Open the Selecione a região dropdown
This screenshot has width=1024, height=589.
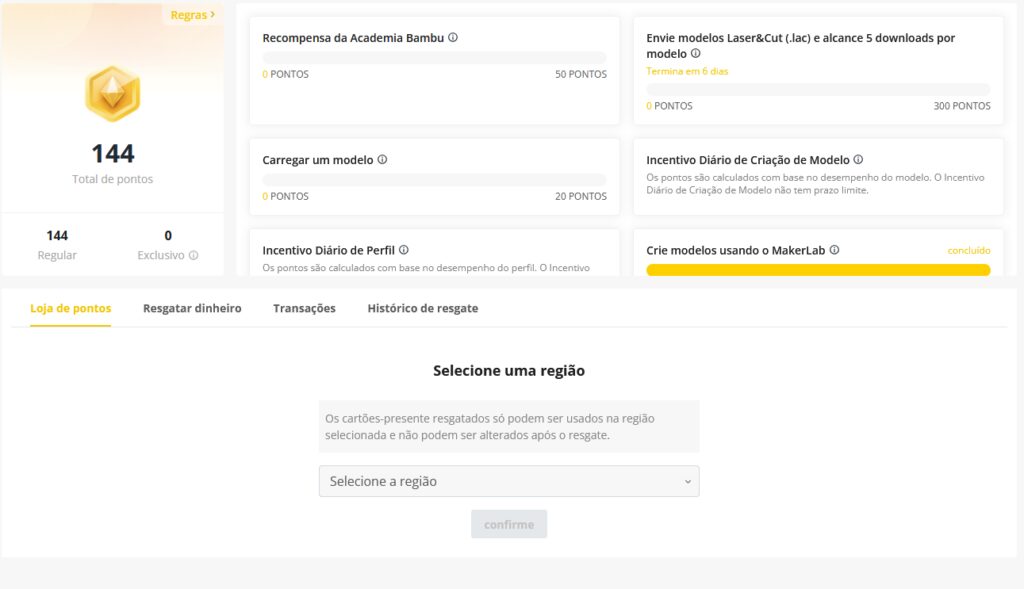pyautogui.click(x=509, y=481)
